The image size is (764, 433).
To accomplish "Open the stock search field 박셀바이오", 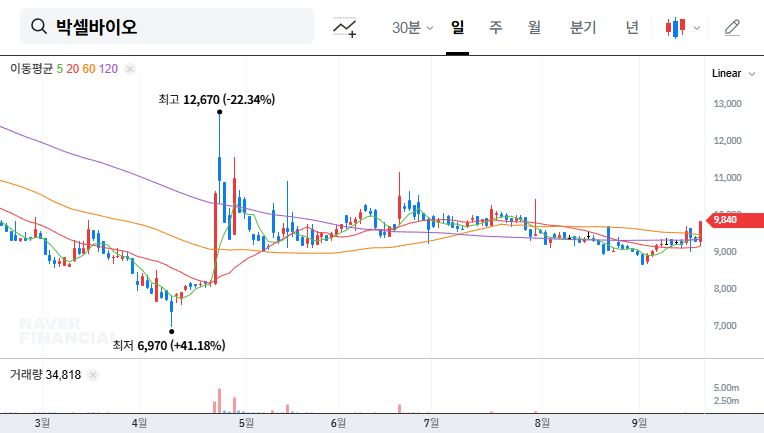I will click(x=167, y=26).
